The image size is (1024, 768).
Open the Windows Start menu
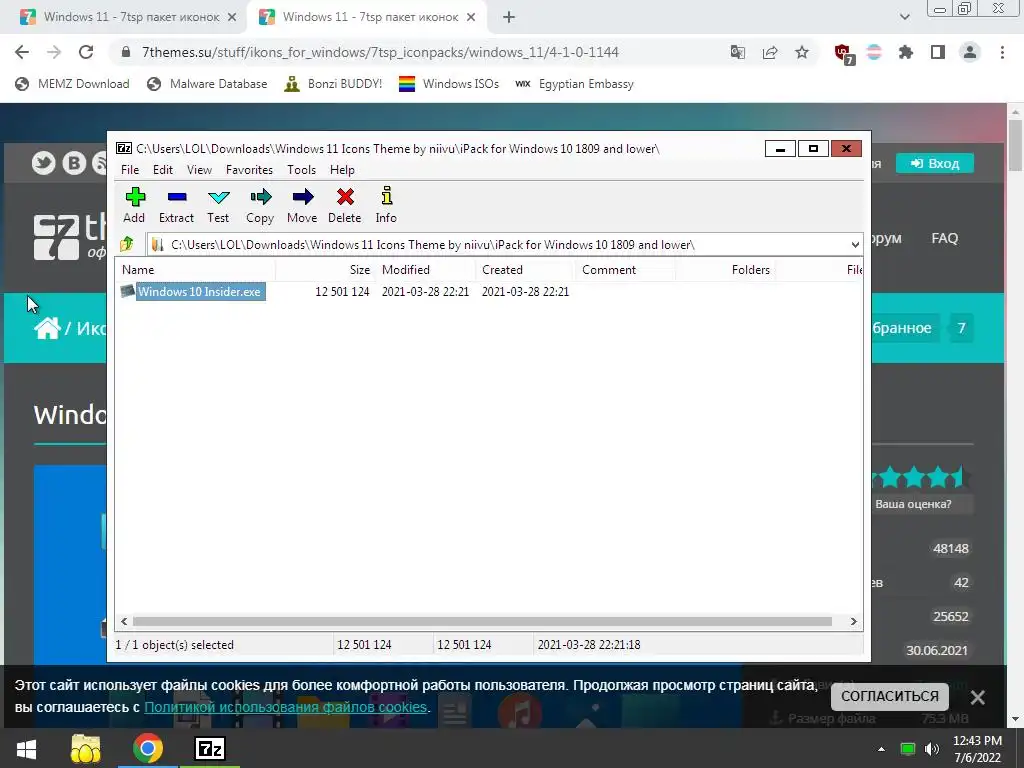pos(26,749)
